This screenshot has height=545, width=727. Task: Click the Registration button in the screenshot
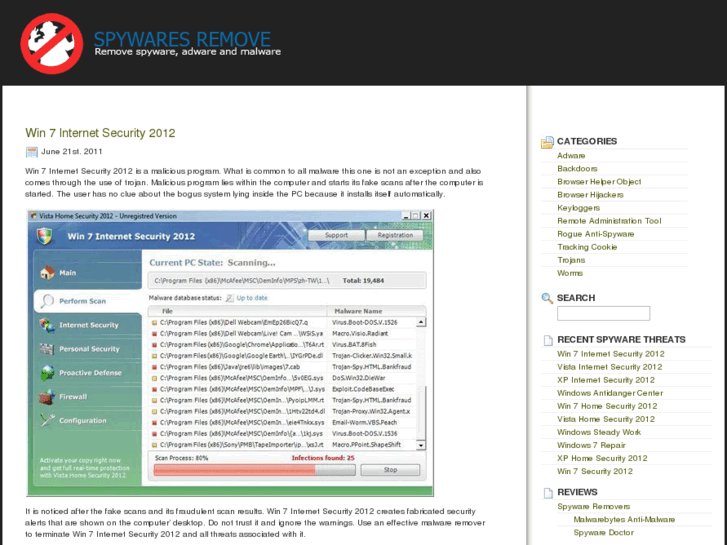coord(395,235)
